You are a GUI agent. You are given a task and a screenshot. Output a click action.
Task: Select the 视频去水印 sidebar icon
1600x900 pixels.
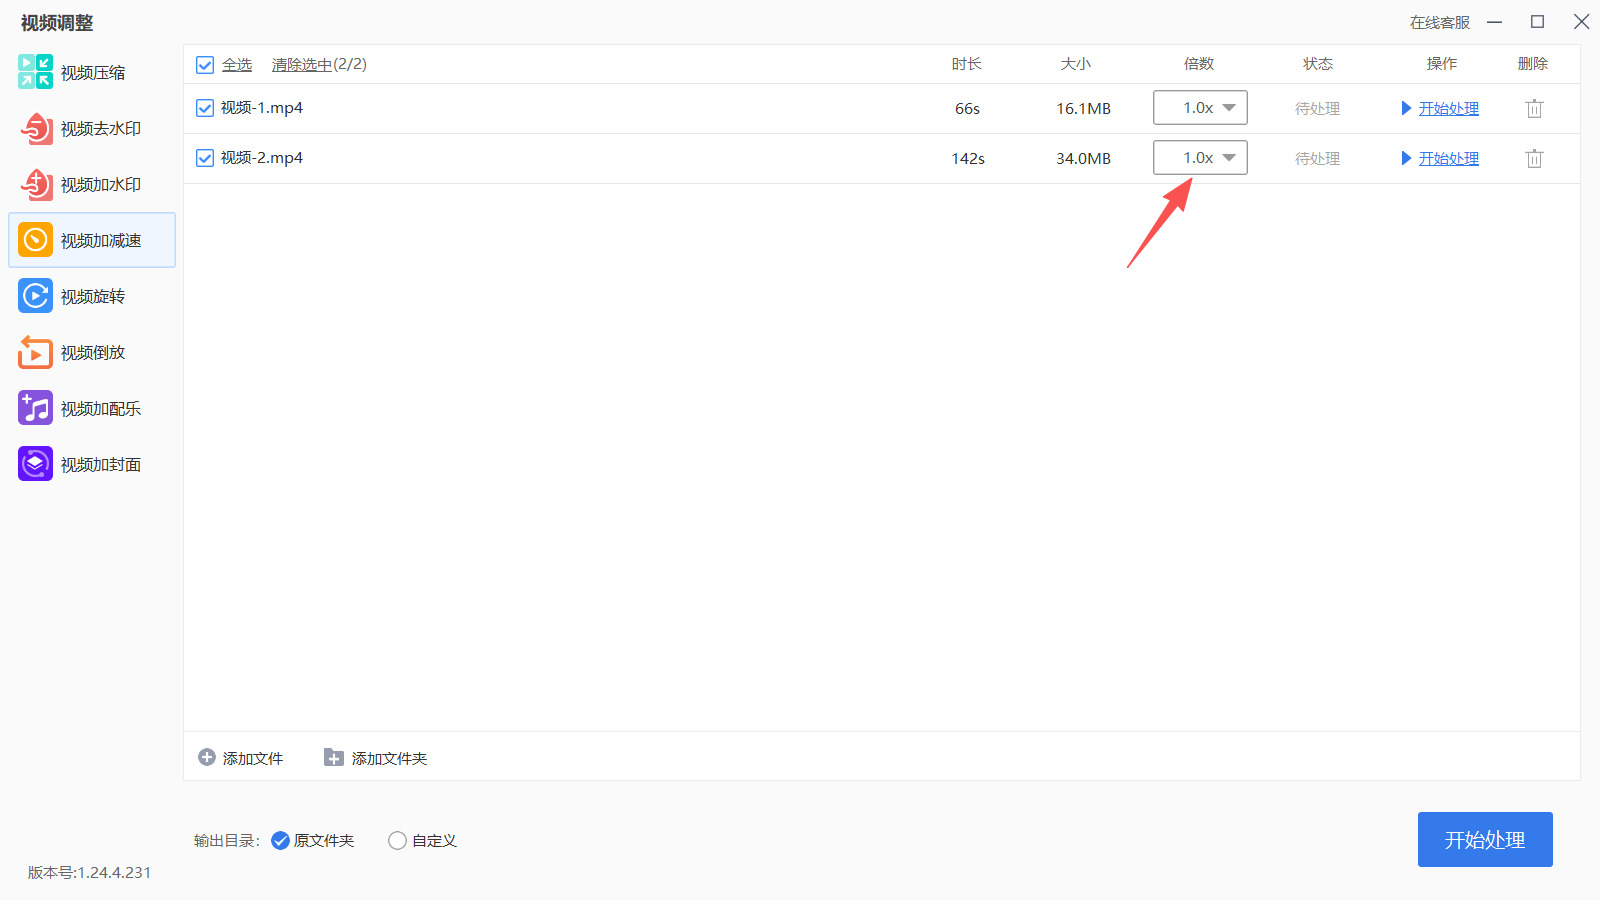[35, 128]
